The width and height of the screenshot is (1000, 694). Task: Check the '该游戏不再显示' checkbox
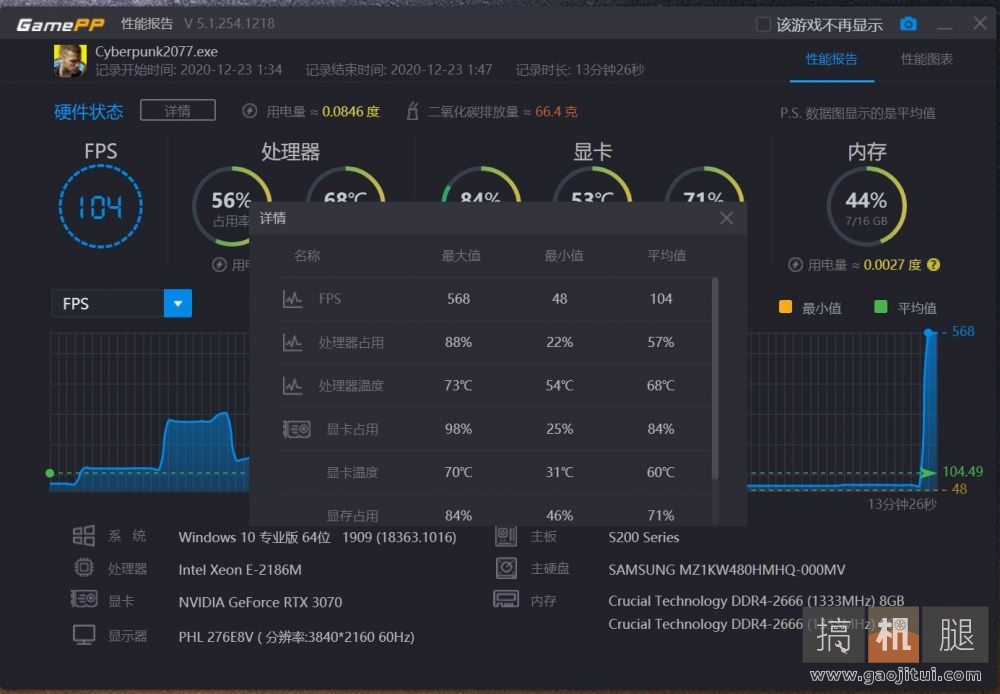point(763,24)
